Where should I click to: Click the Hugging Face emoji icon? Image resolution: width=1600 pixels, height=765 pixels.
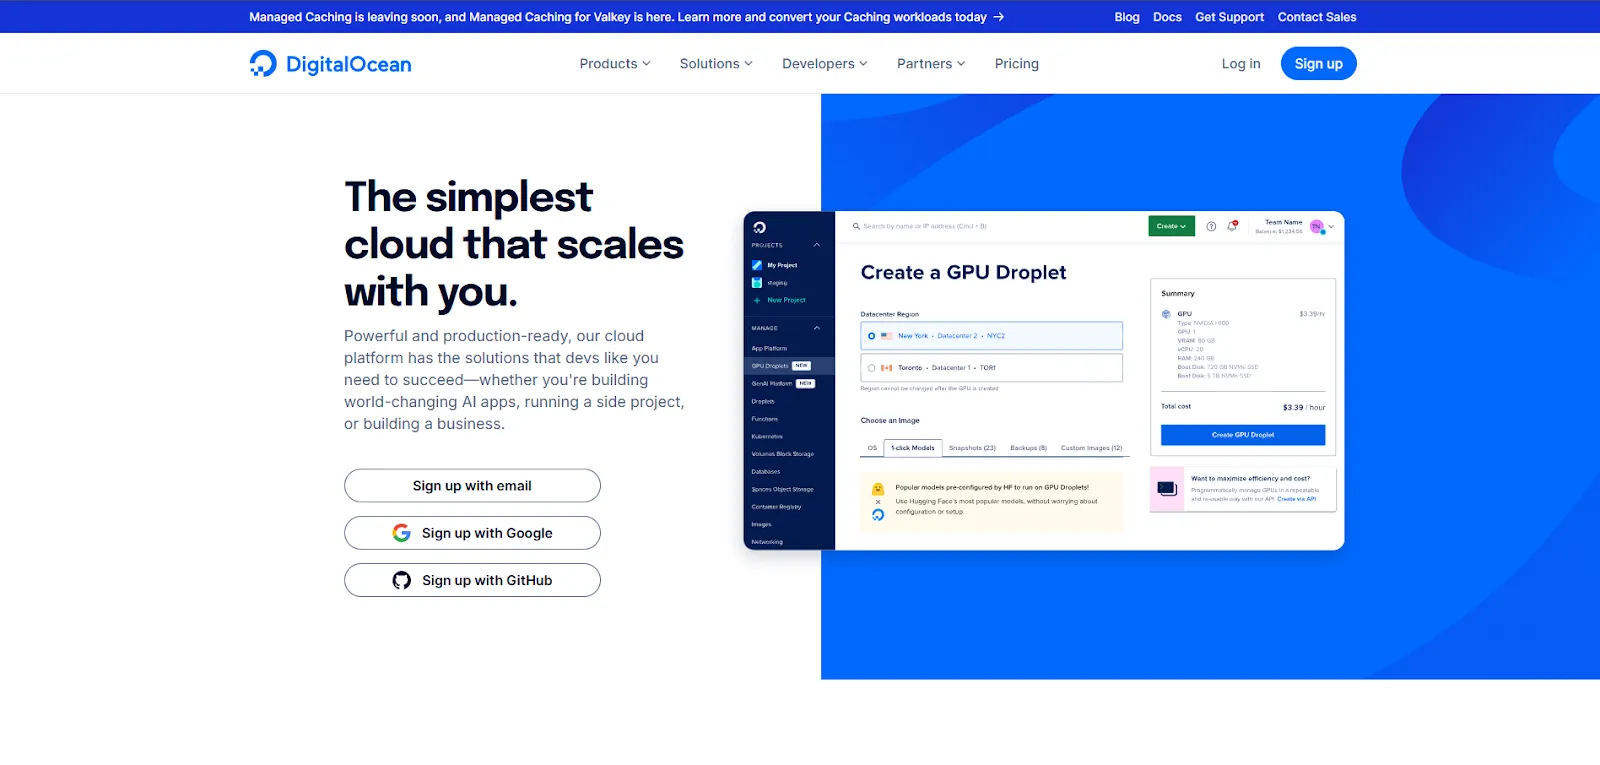tap(878, 489)
